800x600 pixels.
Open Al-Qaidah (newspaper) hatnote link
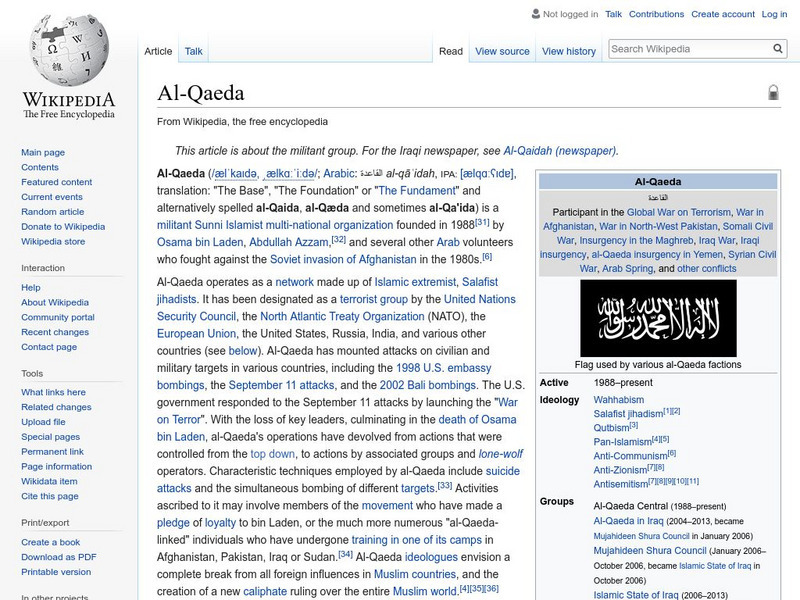pyautogui.click(x=560, y=151)
